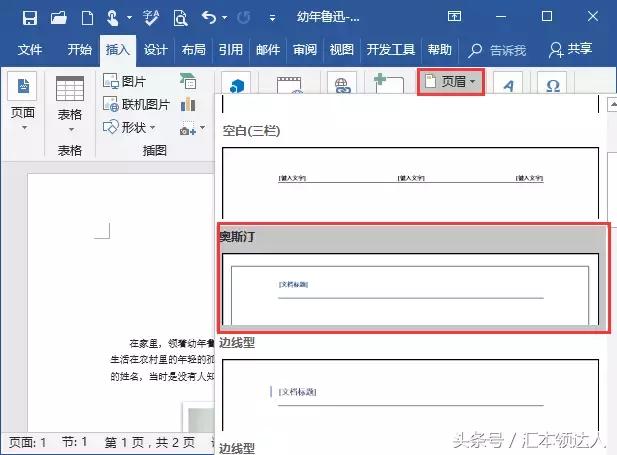Click the online video icon

(x=289, y=84)
